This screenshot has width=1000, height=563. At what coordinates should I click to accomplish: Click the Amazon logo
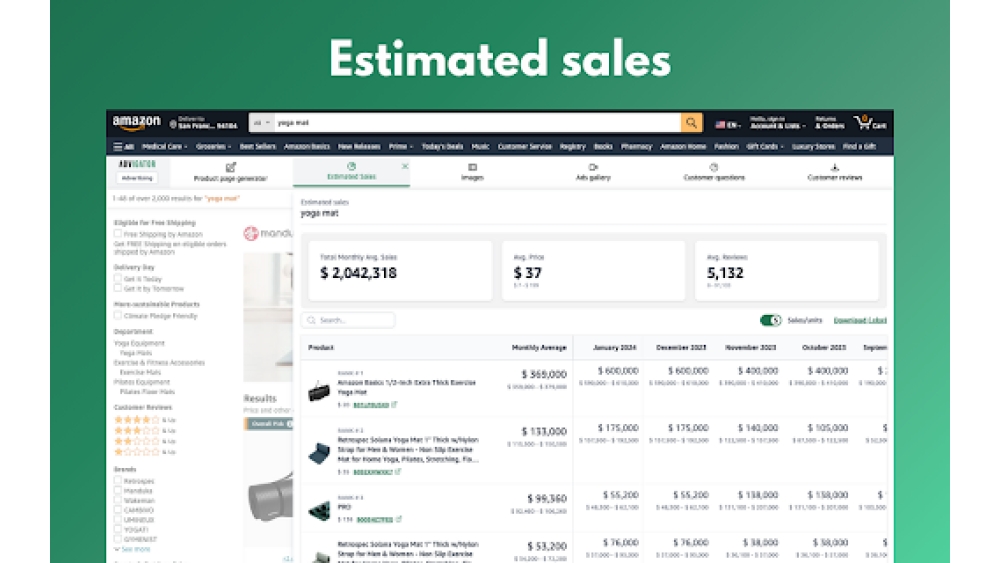(x=136, y=122)
